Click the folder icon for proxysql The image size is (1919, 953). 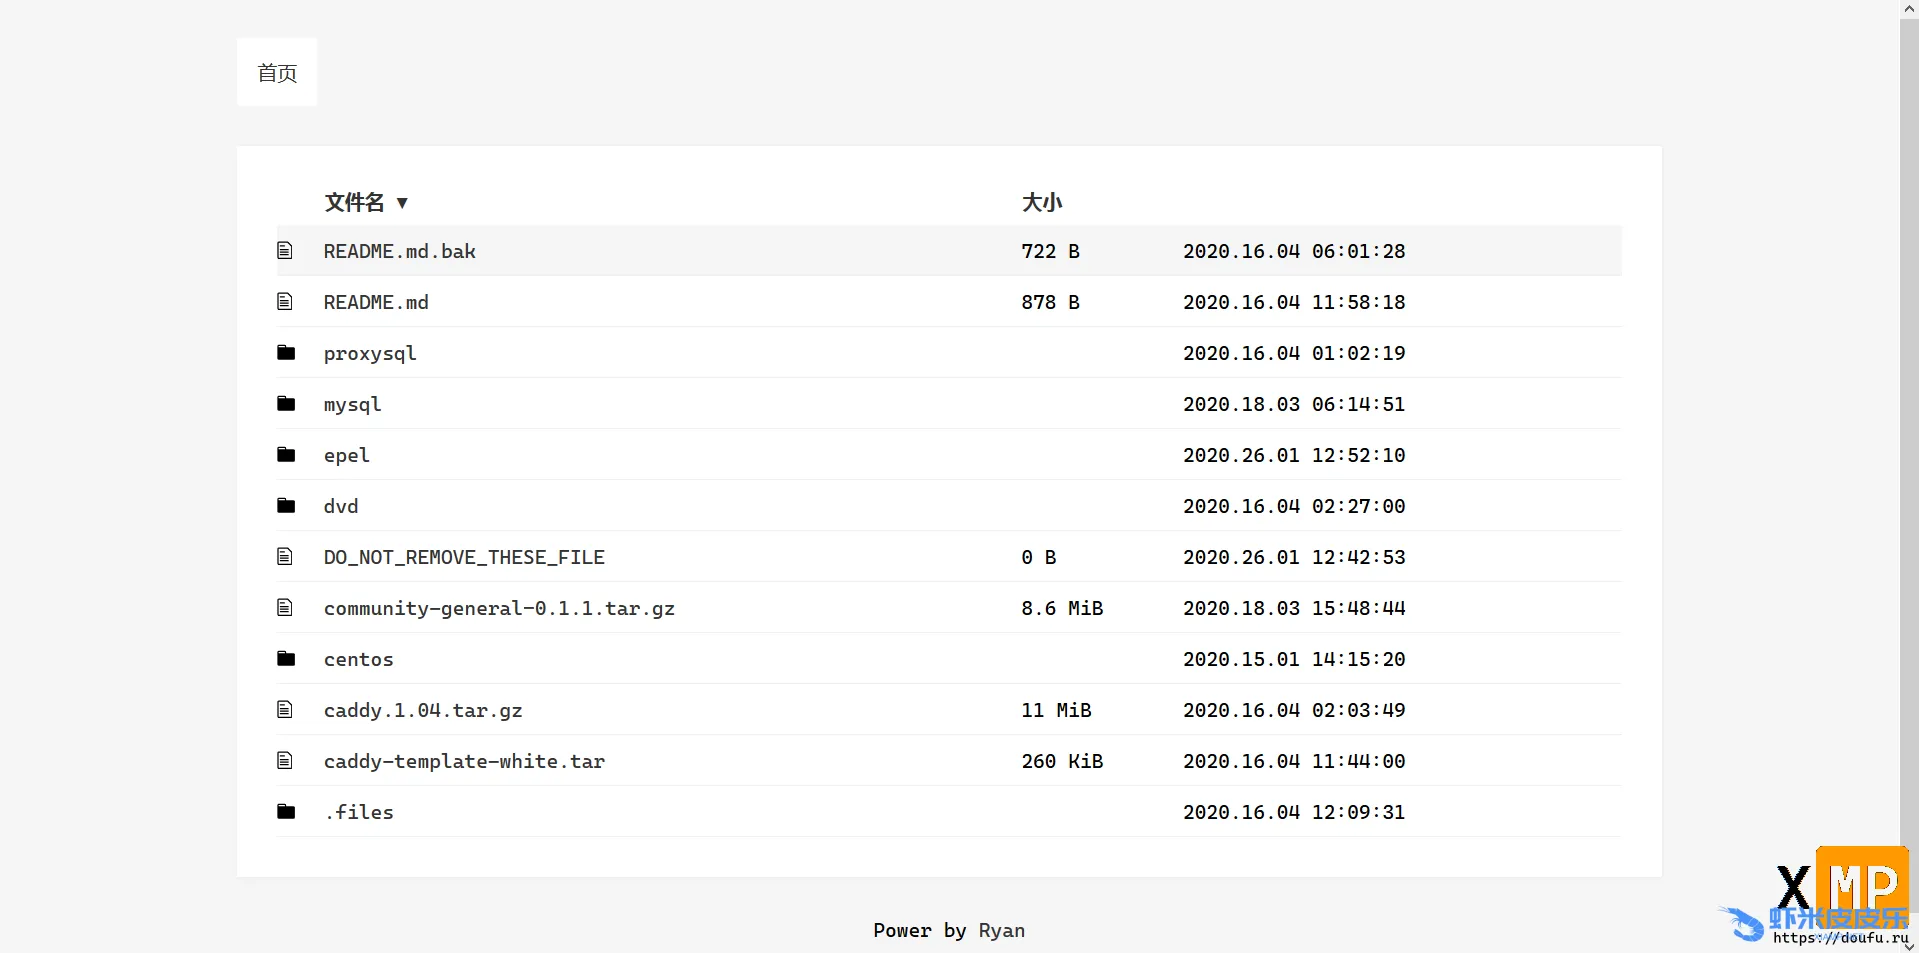286,352
